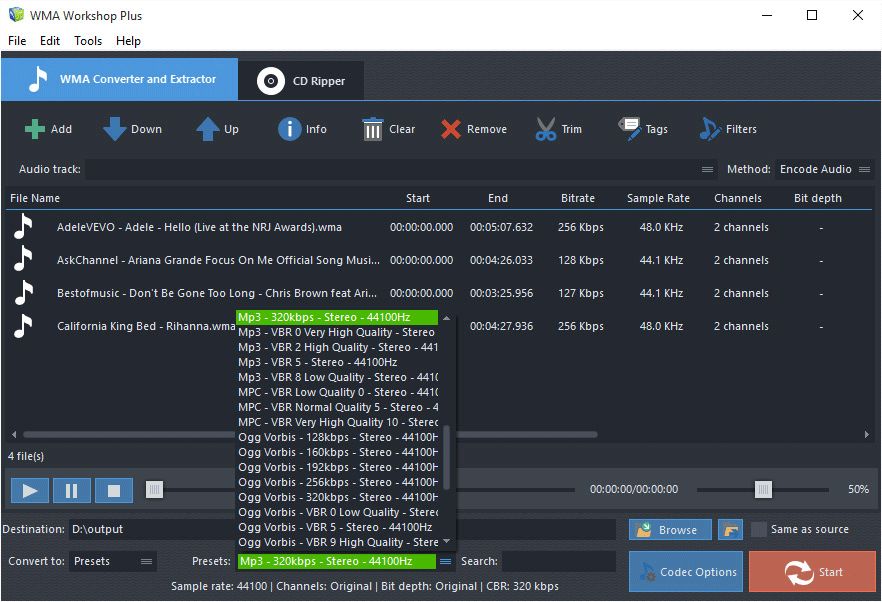The width and height of the screenshot is (882, 602).
Task: Open the Method Encode Audio dropdown
Action: (824, 169)
